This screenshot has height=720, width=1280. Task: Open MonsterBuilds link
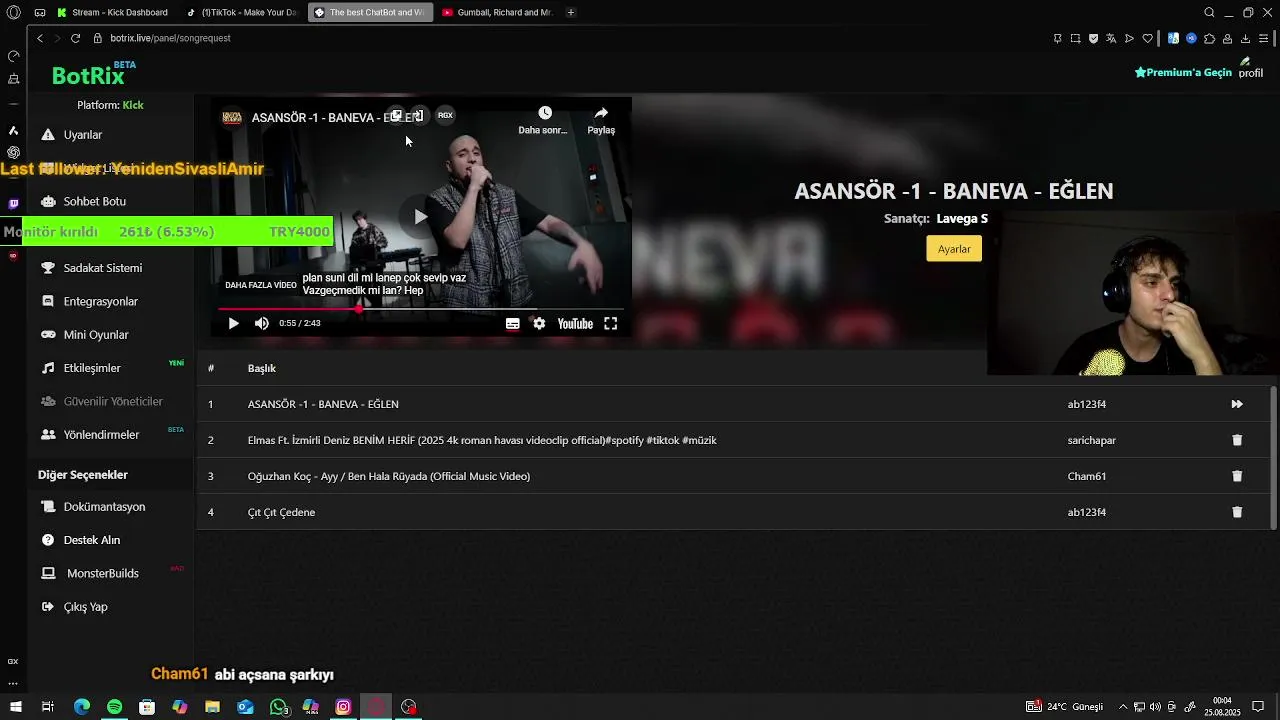pos(102,573)
